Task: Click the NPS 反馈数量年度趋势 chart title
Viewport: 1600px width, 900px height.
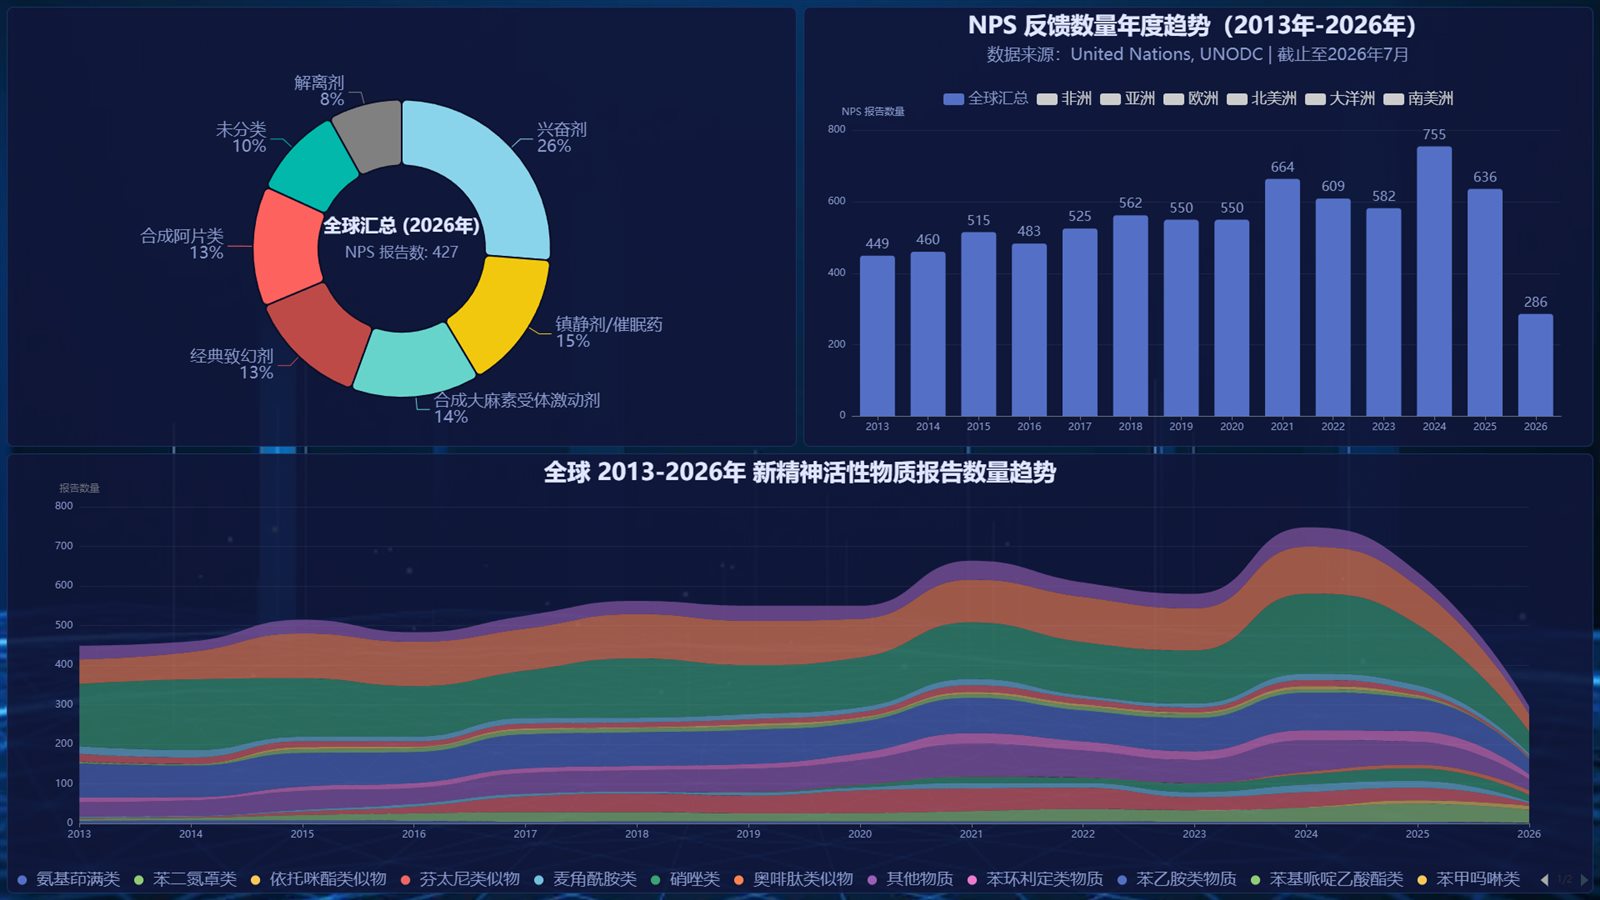Action: (x=1192, y=26)
